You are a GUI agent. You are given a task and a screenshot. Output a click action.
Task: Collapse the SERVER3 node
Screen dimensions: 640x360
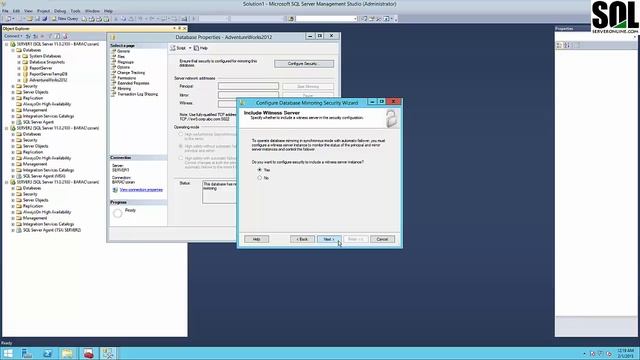(x=7, y=182)
